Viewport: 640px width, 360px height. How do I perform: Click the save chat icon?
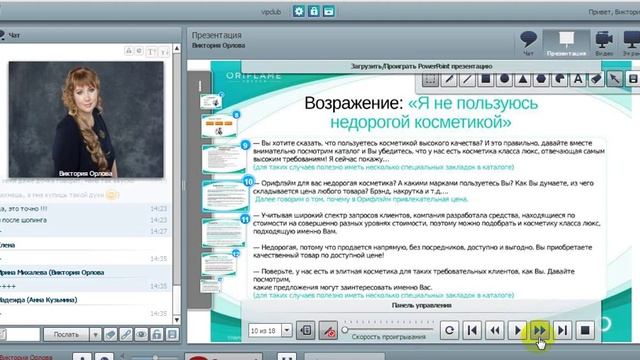click(x=172, y=335)
